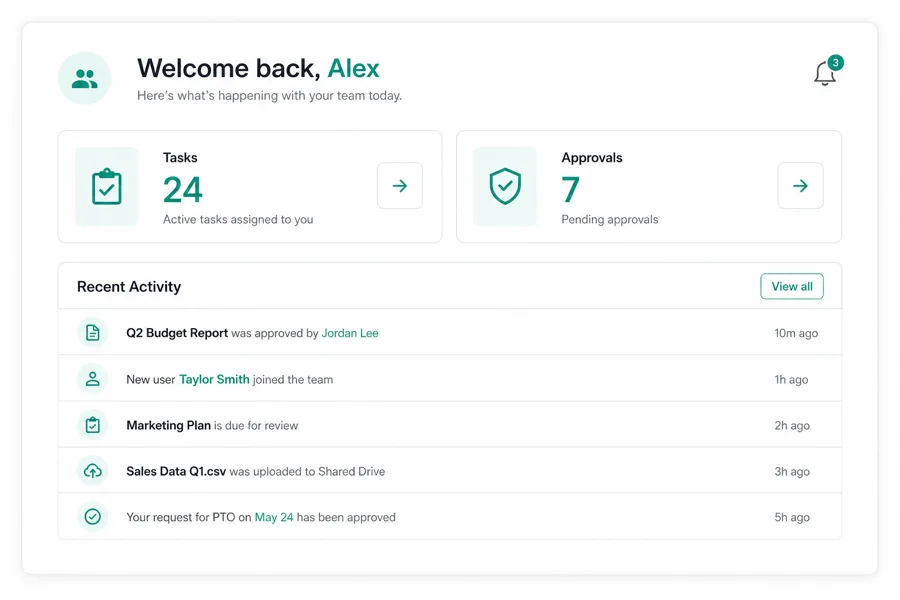
Task: Click the user icon beside Taylor Smith entry
Action: tap(92, 379)
